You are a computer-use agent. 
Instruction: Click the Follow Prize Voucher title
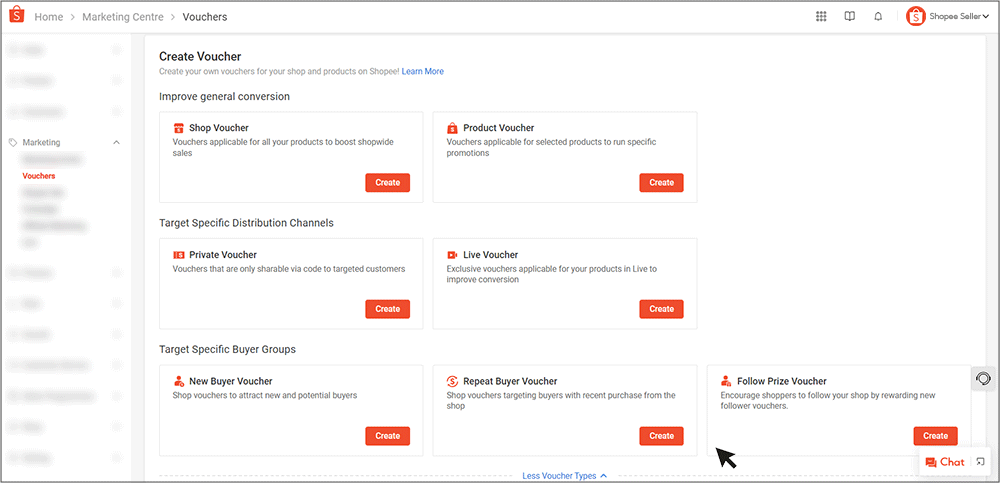point(782,382)
